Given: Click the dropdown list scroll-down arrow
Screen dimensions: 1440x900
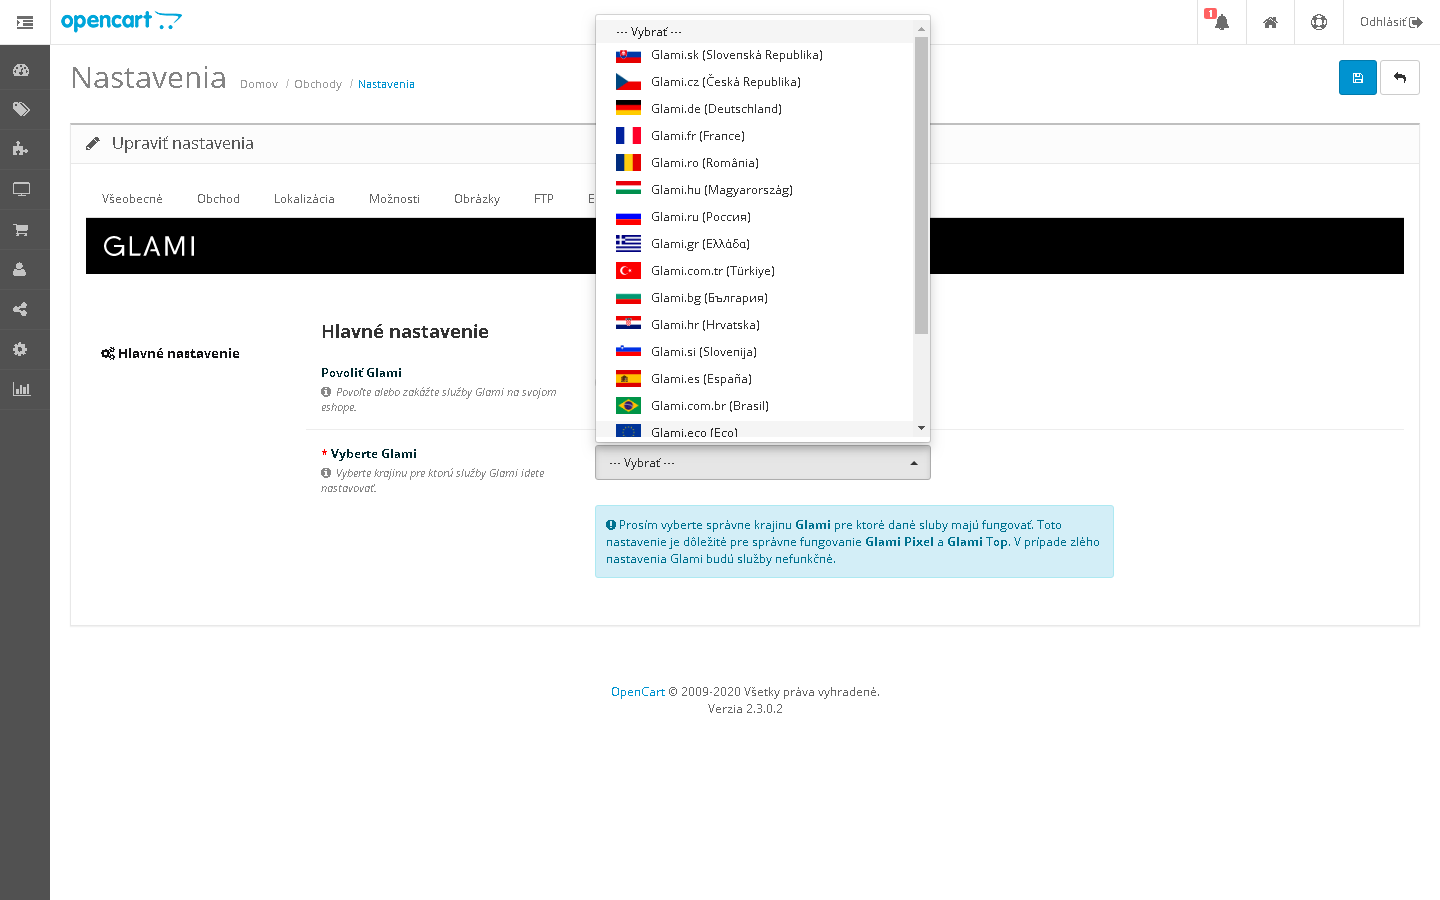Looking at the screenshot, I should click(x=921, y=428).
